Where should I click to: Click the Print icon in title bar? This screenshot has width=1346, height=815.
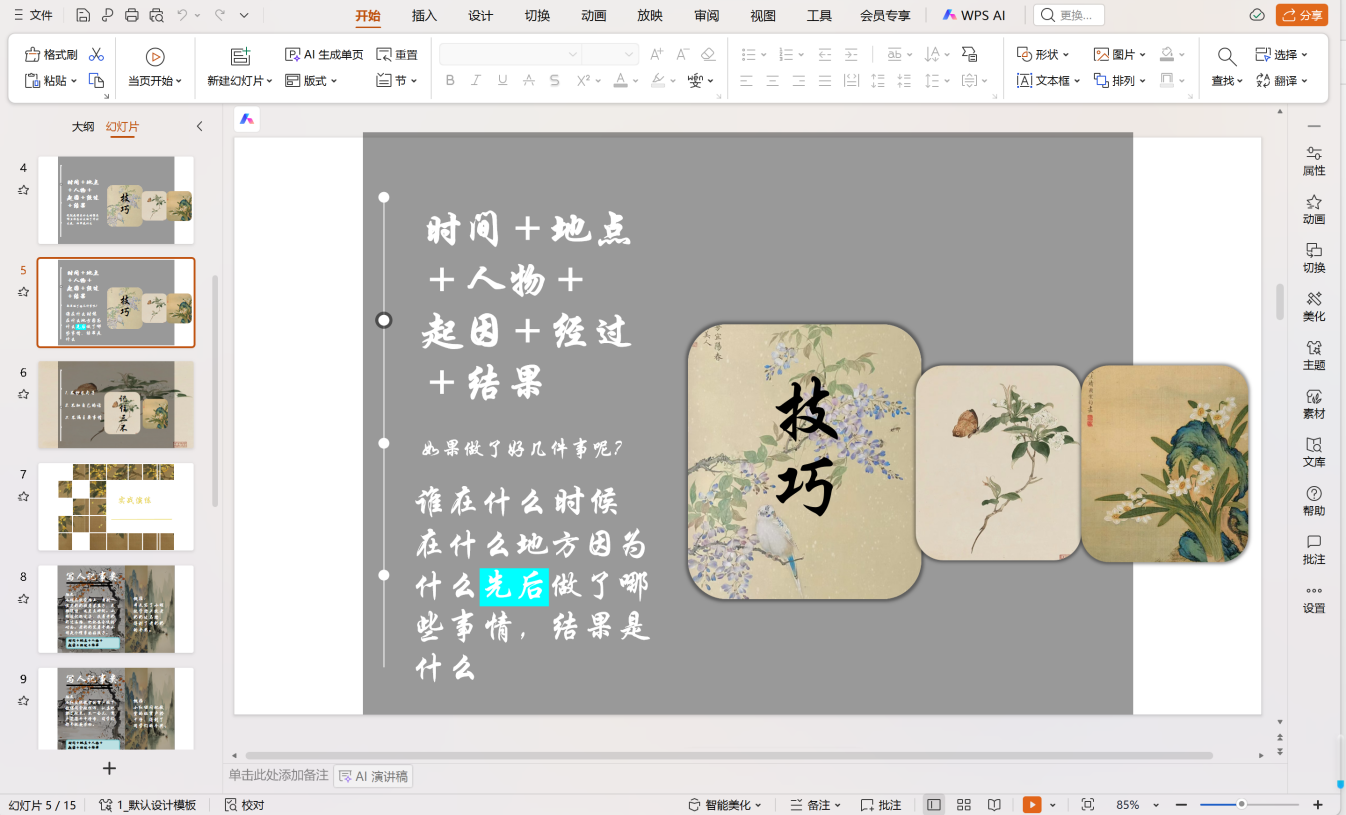[132, 15]
